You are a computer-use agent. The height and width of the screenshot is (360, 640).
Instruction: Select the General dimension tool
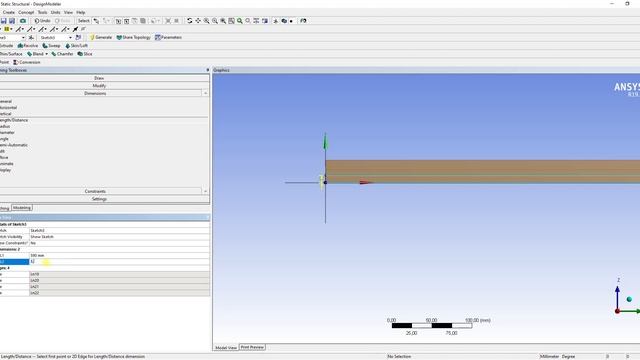6,102
